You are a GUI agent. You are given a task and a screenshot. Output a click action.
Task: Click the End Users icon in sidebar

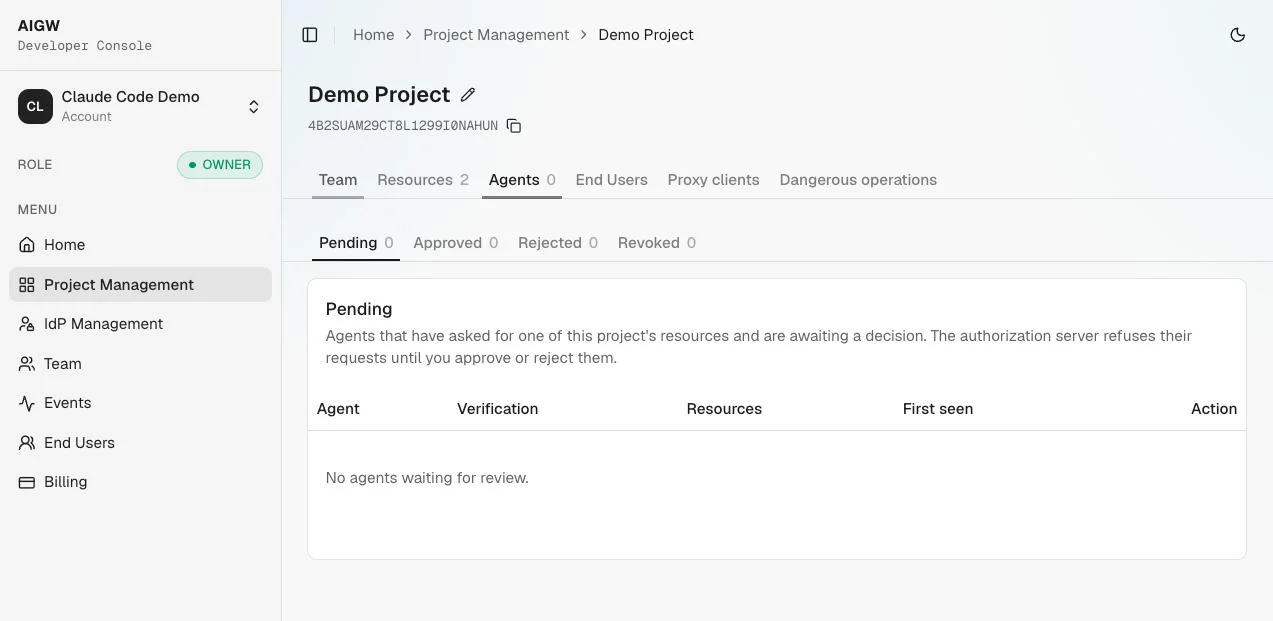[27, 443]
